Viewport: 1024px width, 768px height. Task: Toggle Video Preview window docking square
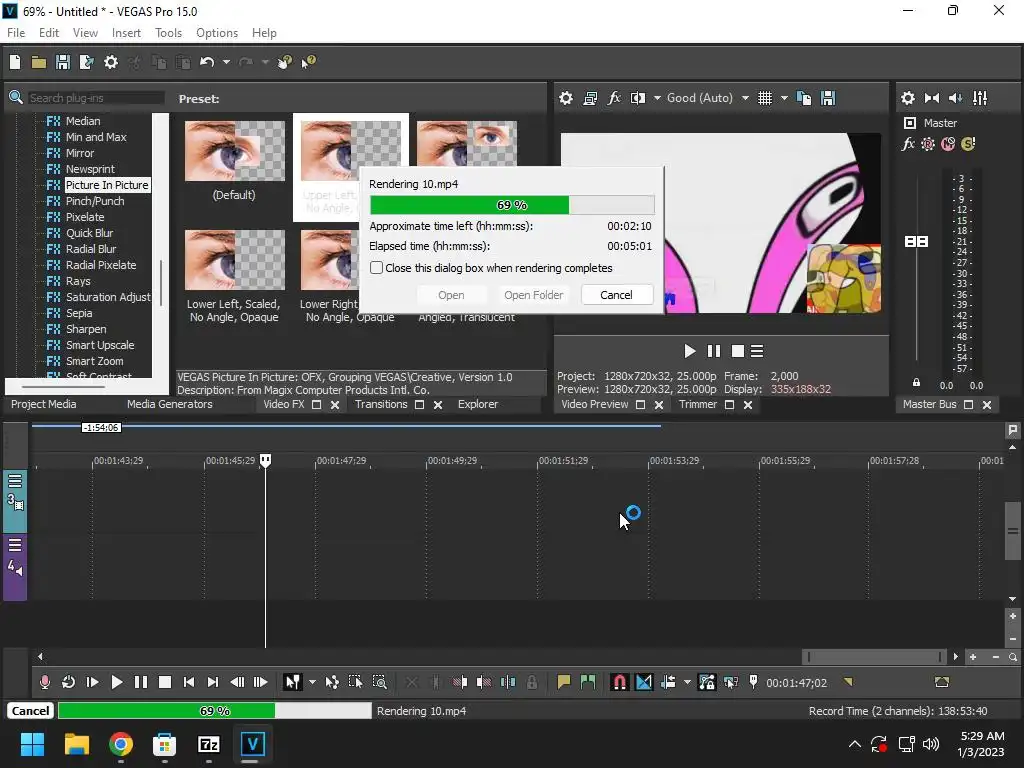pos(641,405)
